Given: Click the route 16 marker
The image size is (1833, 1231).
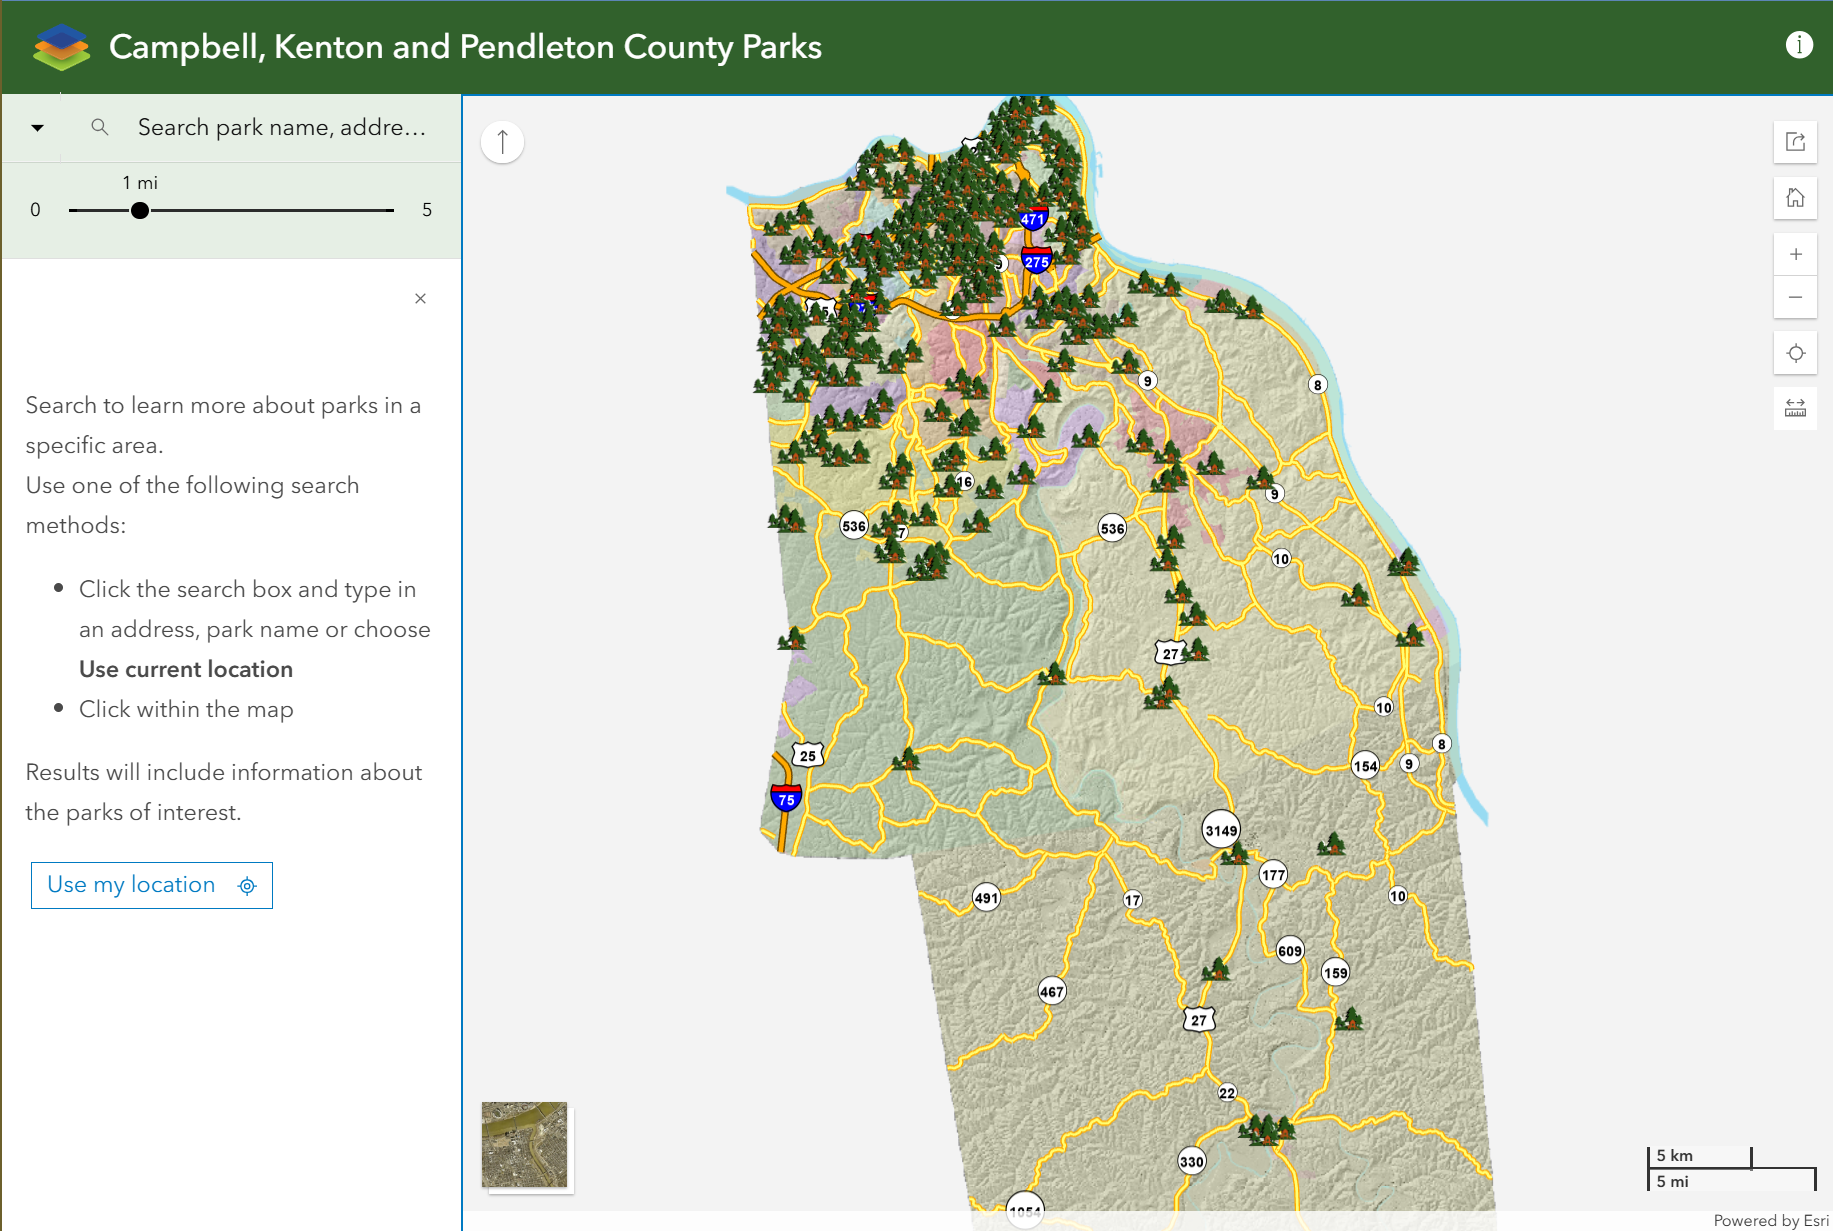Looking at the screenshot, I should click(964, 481).
